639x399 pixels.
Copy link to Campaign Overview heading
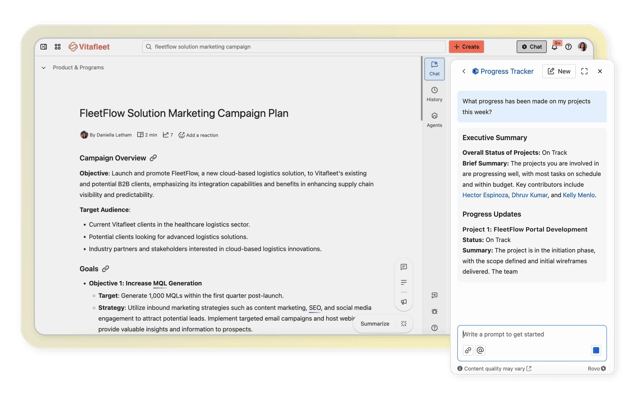(x=153, y=158)
